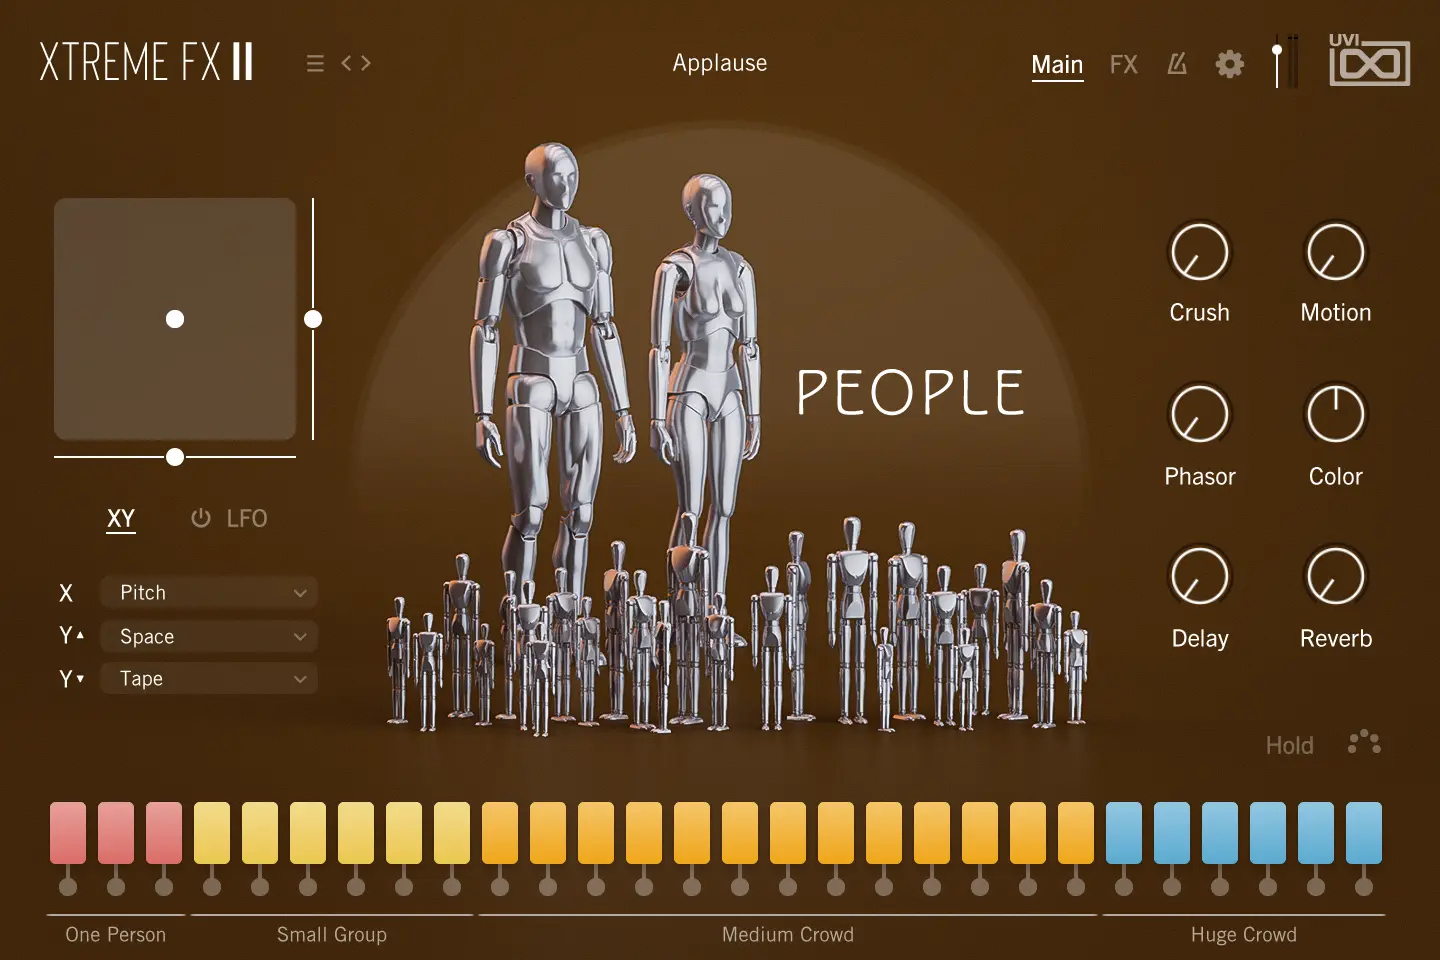Click the "Small Group" group label

332,934
